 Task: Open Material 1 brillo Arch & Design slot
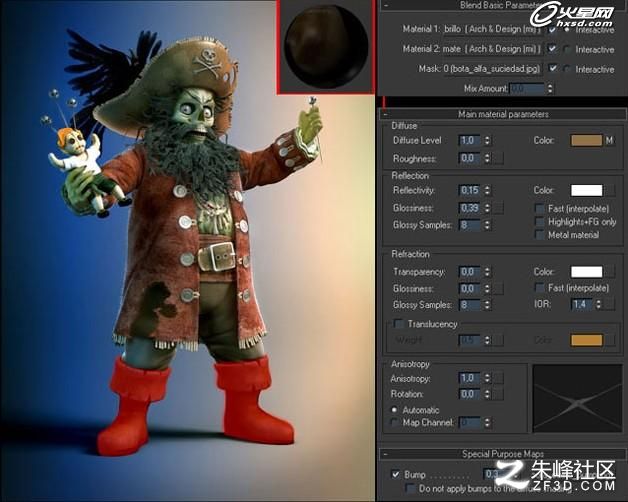[x=492, y=29]
